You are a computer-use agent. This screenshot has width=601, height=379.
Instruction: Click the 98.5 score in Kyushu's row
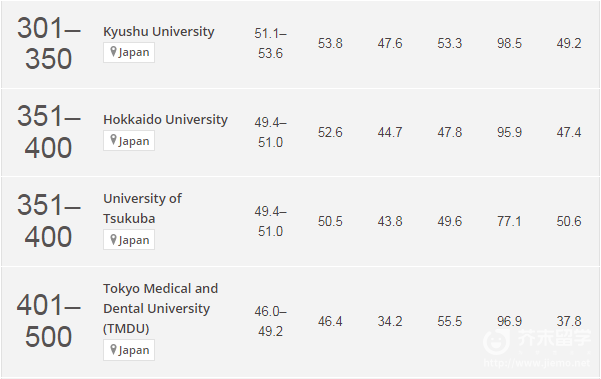pos(509,43)
